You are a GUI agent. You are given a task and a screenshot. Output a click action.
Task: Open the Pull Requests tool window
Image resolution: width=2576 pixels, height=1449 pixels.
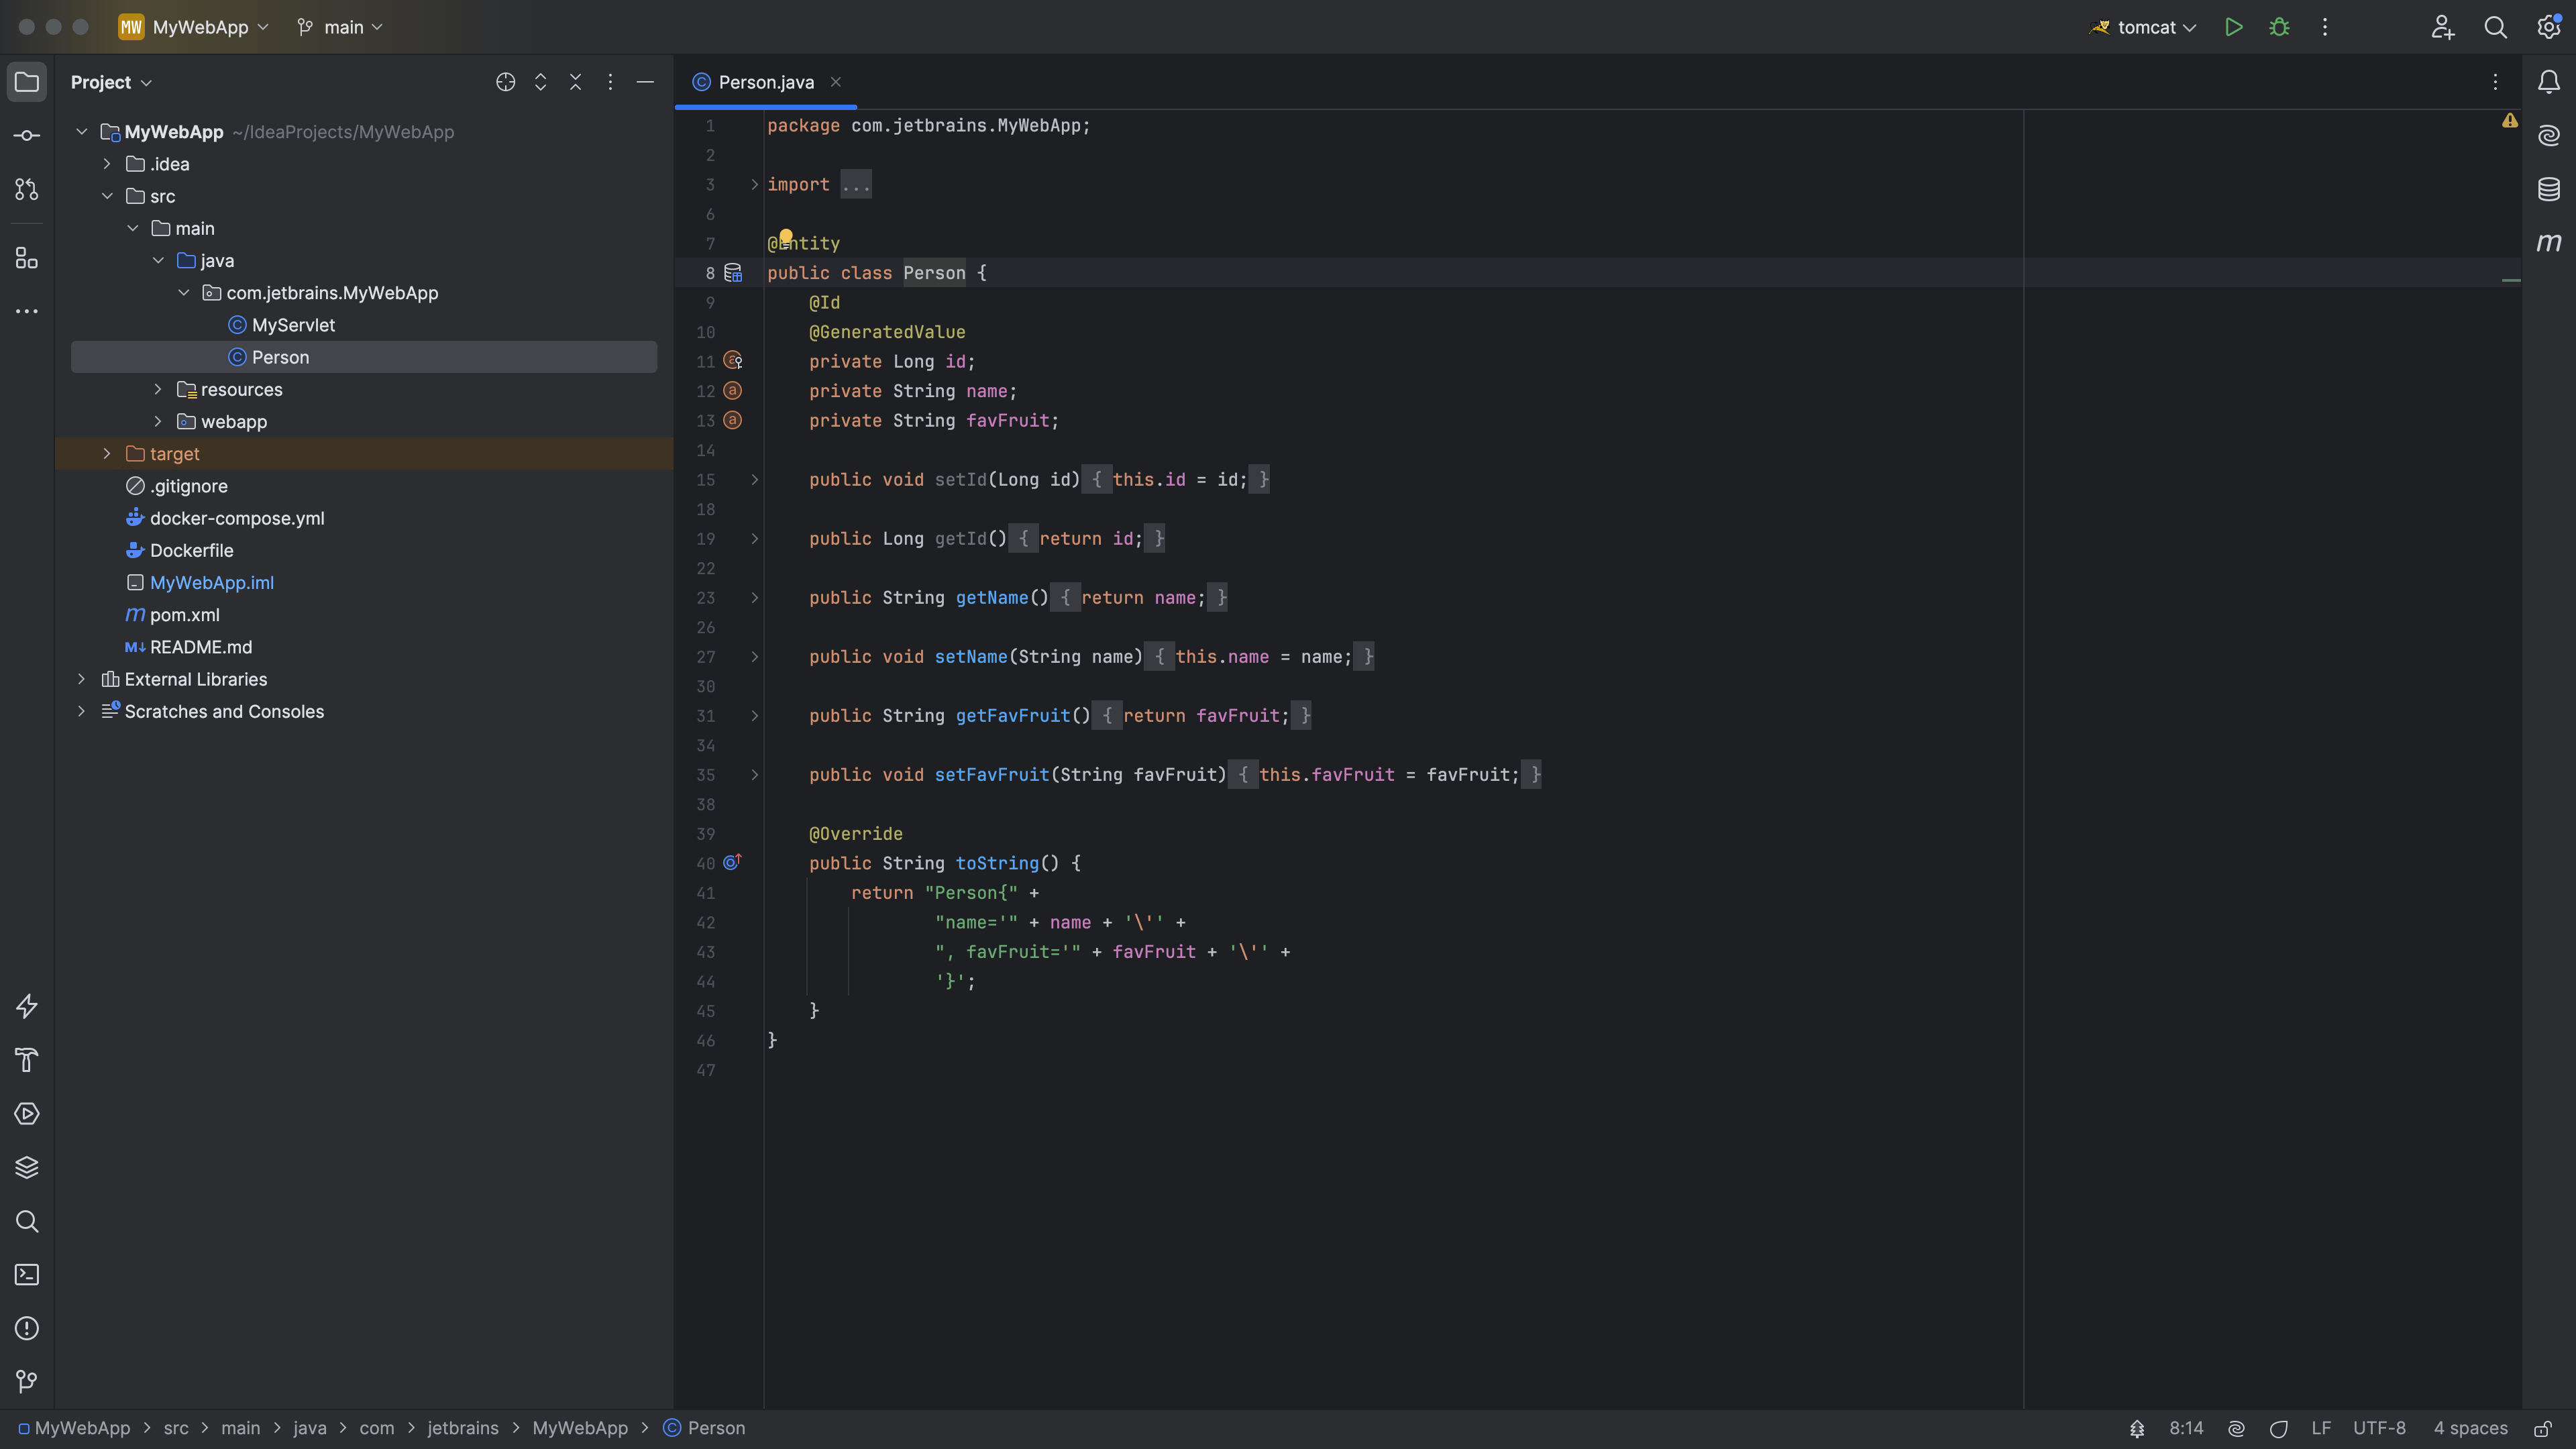tap(27, 189)
